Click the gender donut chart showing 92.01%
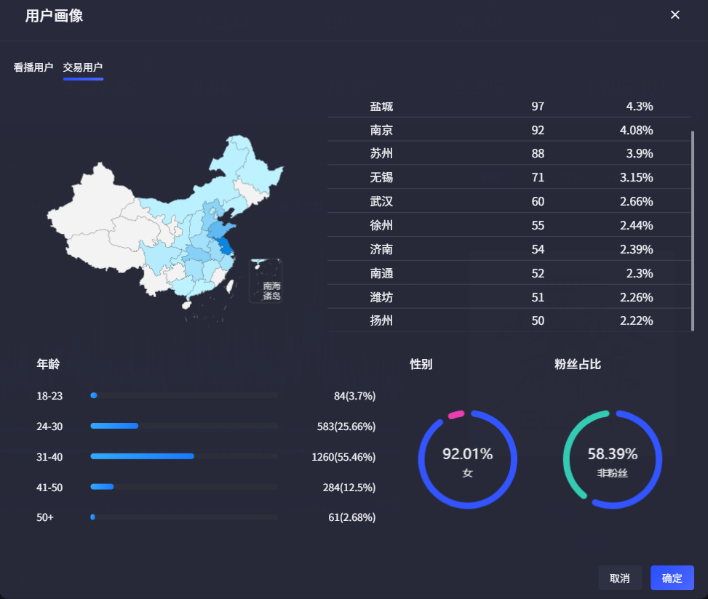The height and width of the screenshot is (599, 708). [467, 459]
